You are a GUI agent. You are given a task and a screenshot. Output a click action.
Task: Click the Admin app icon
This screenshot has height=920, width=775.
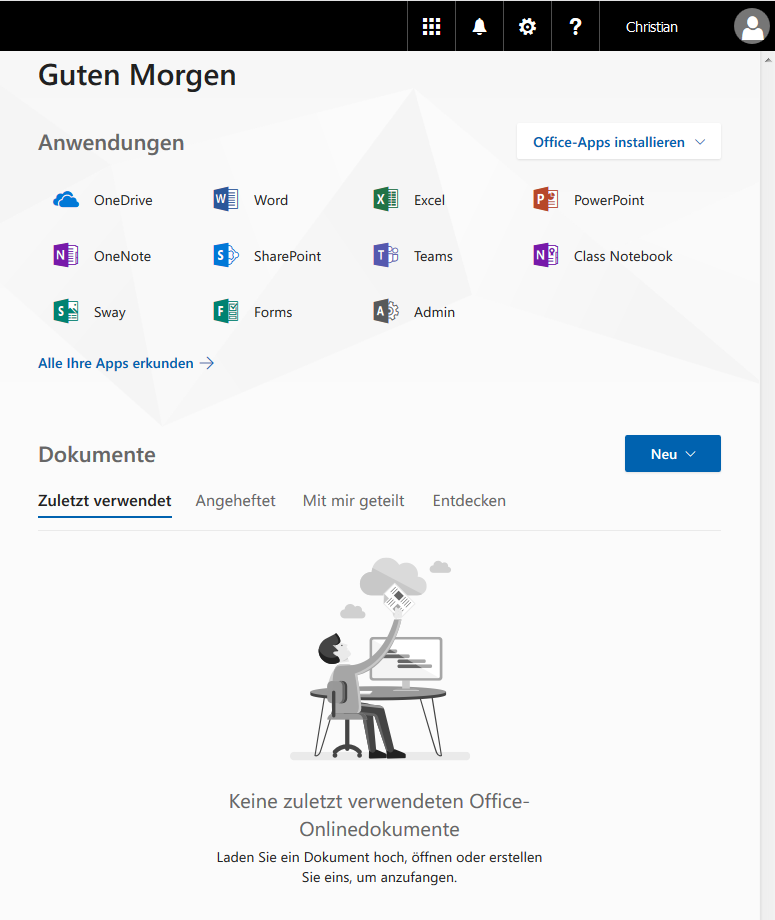tap(386, 311)
